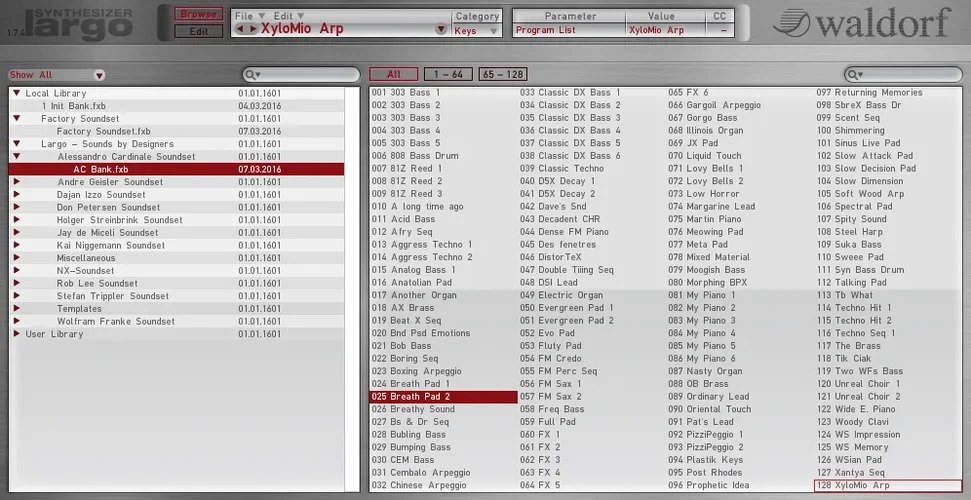Collapse Alessandro Cardinale Soundset

17,156
